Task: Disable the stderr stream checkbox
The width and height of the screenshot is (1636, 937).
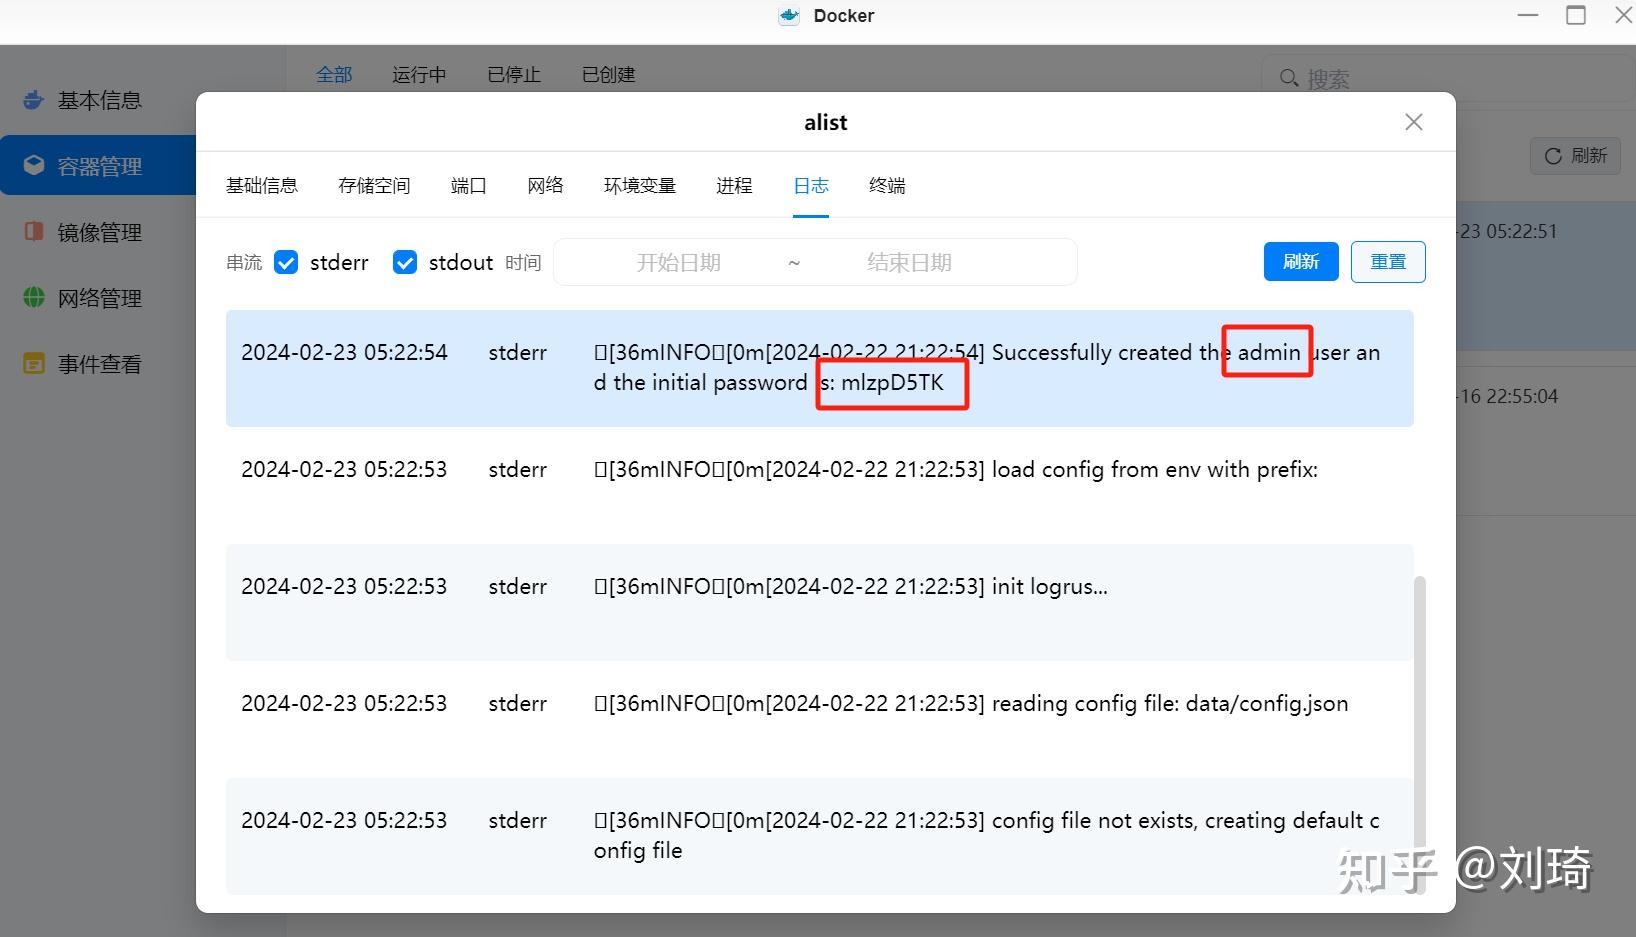Action: [x=286, y=262]
